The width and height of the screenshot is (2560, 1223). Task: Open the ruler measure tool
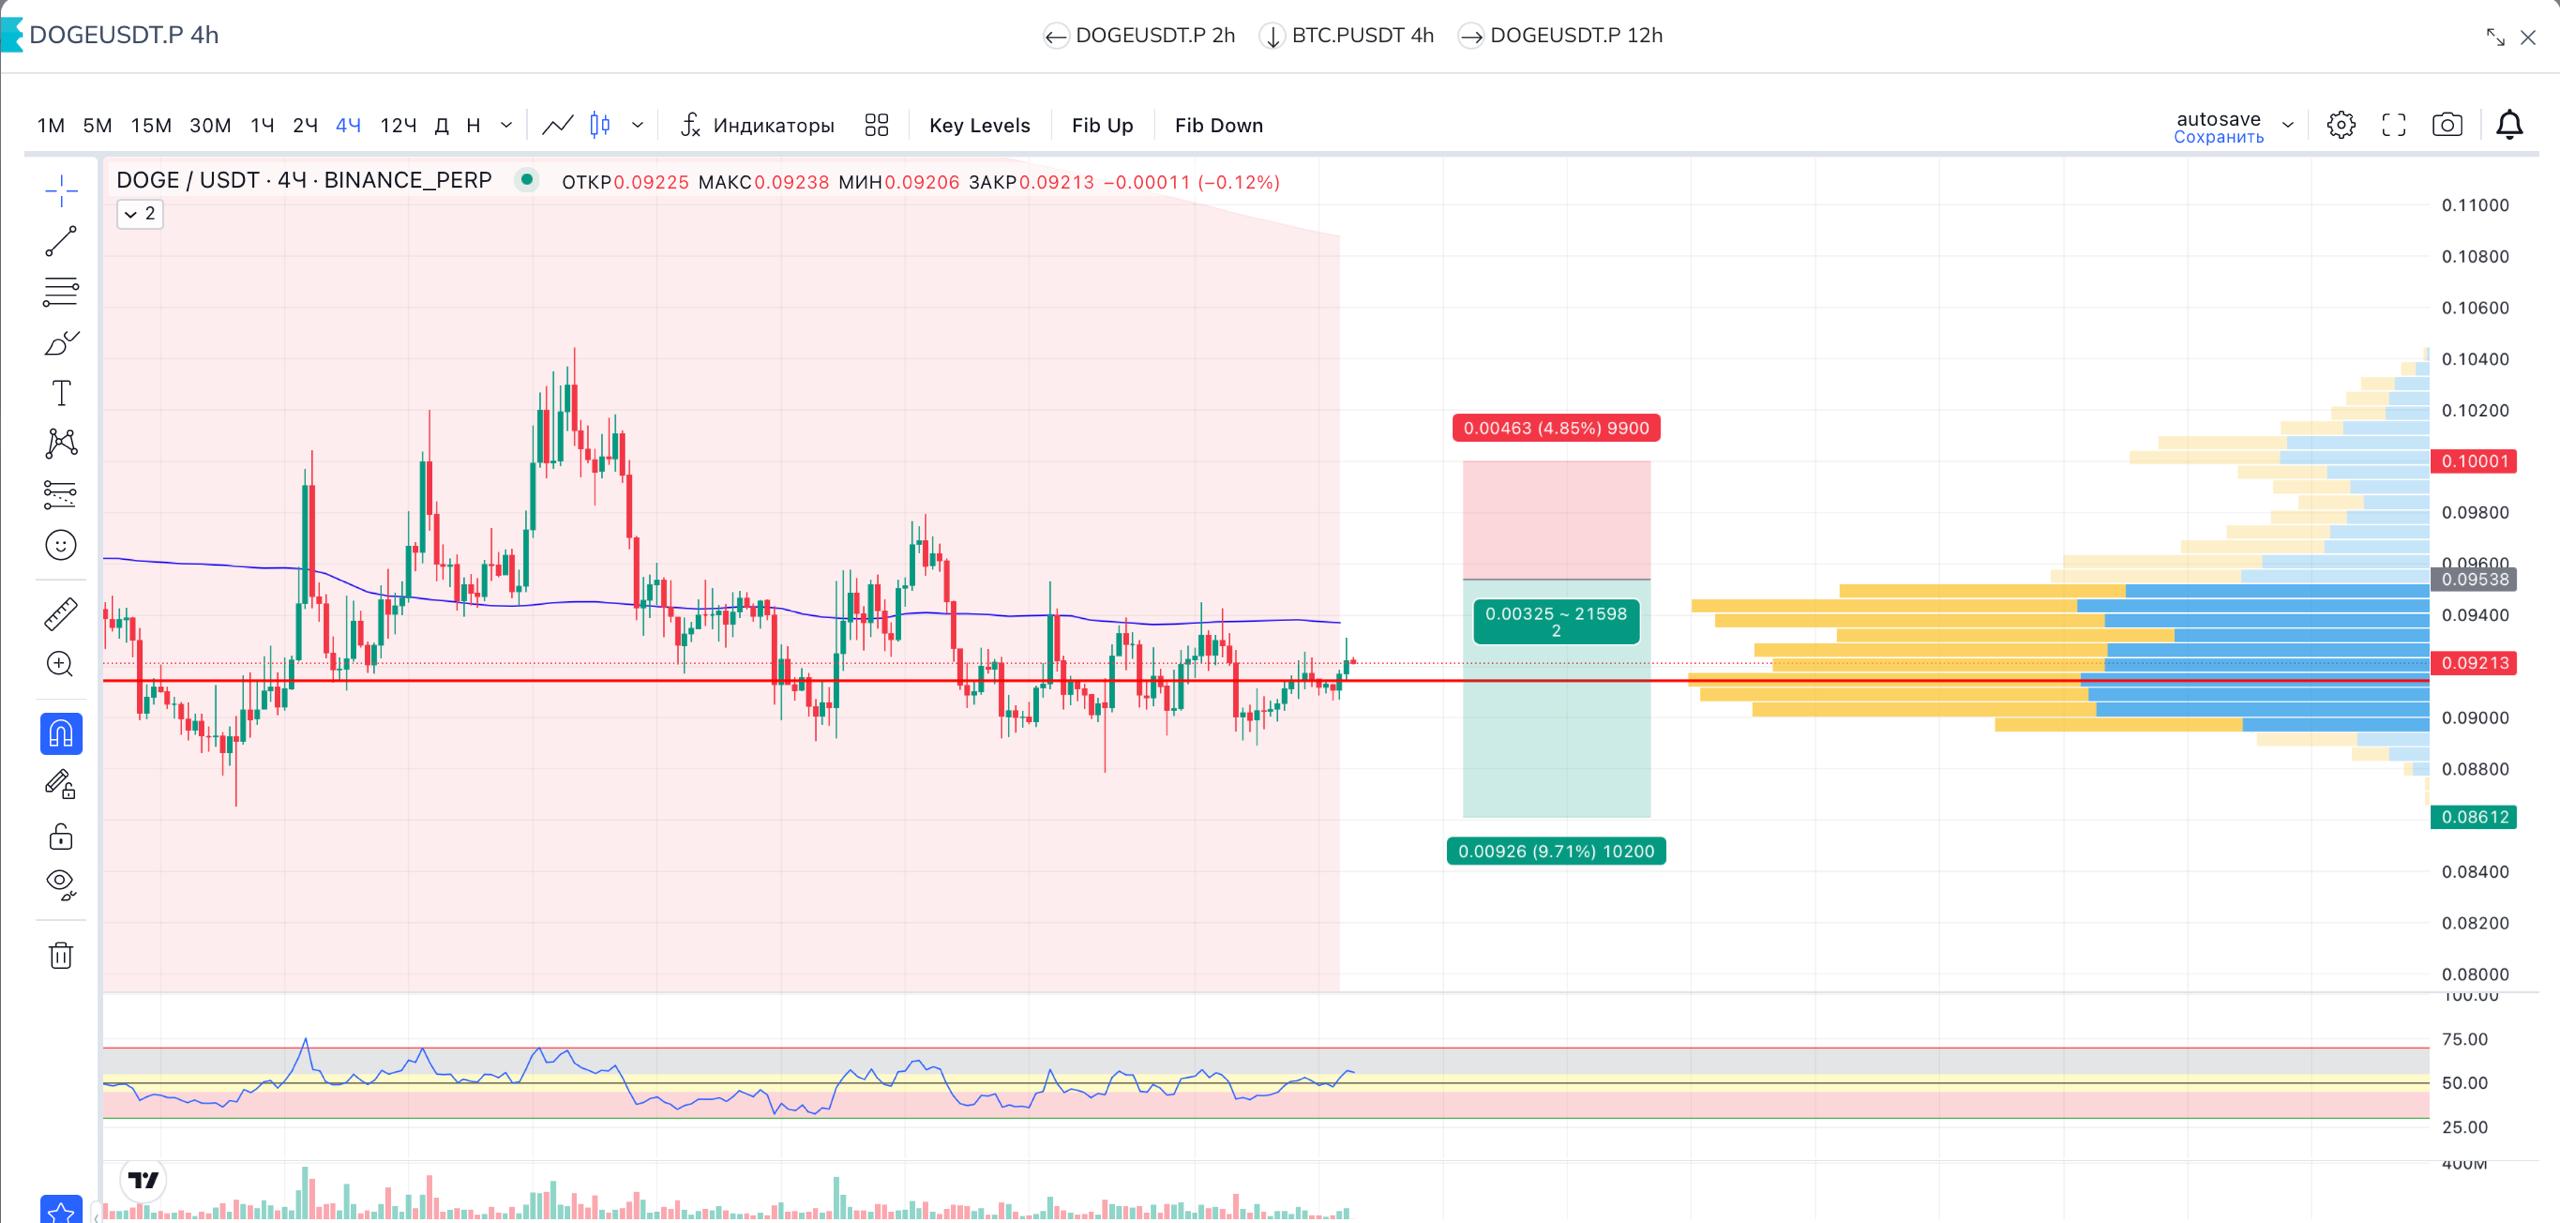61,614
